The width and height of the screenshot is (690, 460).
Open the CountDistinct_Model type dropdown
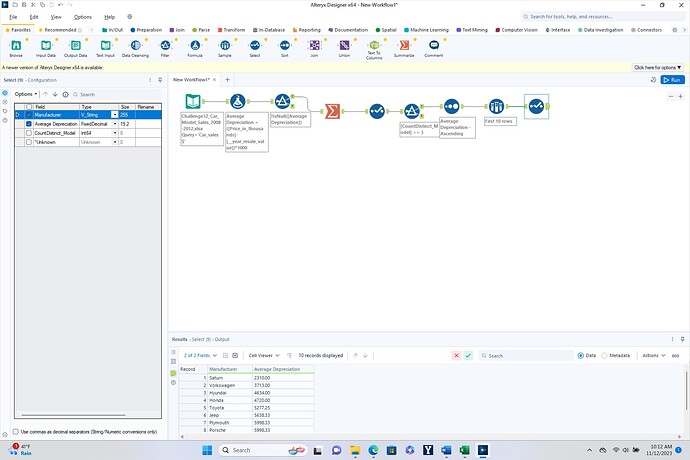coord(115,133)
